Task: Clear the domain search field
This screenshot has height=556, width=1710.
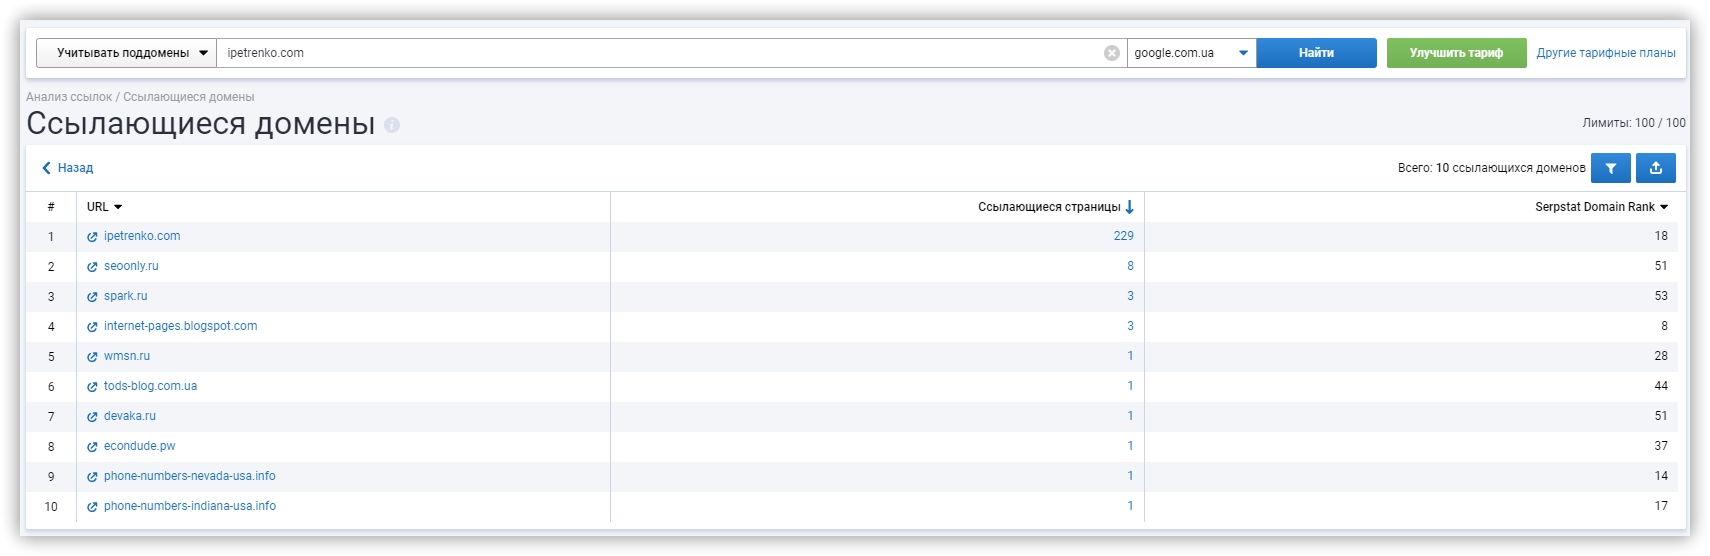Action: 1111,53
